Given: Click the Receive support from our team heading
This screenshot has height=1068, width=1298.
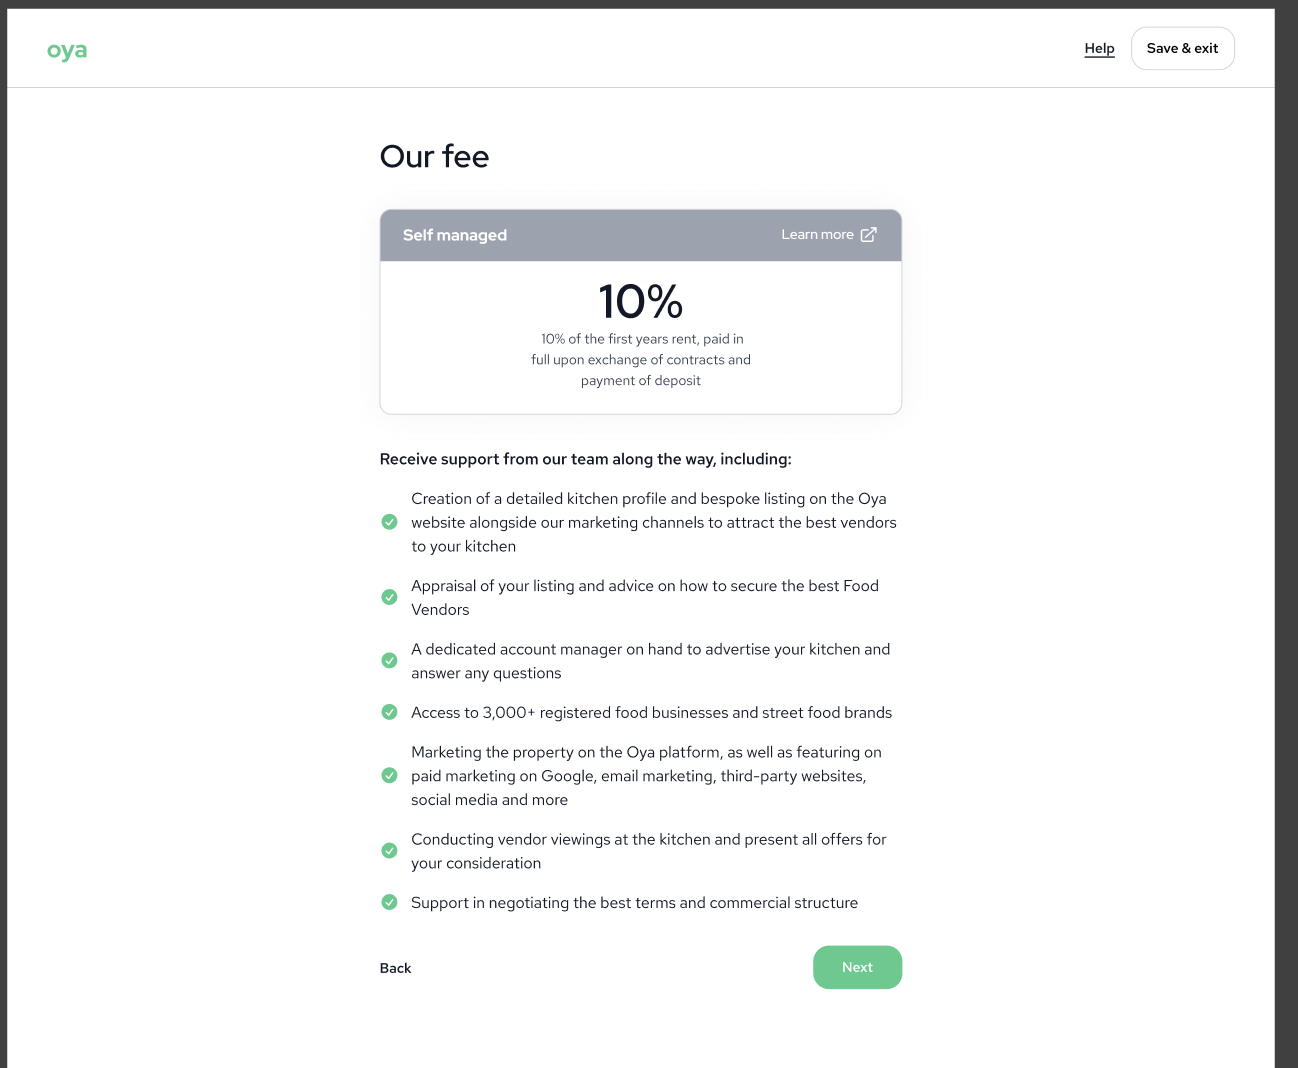Looking at the screenshot, I should 585,459.
